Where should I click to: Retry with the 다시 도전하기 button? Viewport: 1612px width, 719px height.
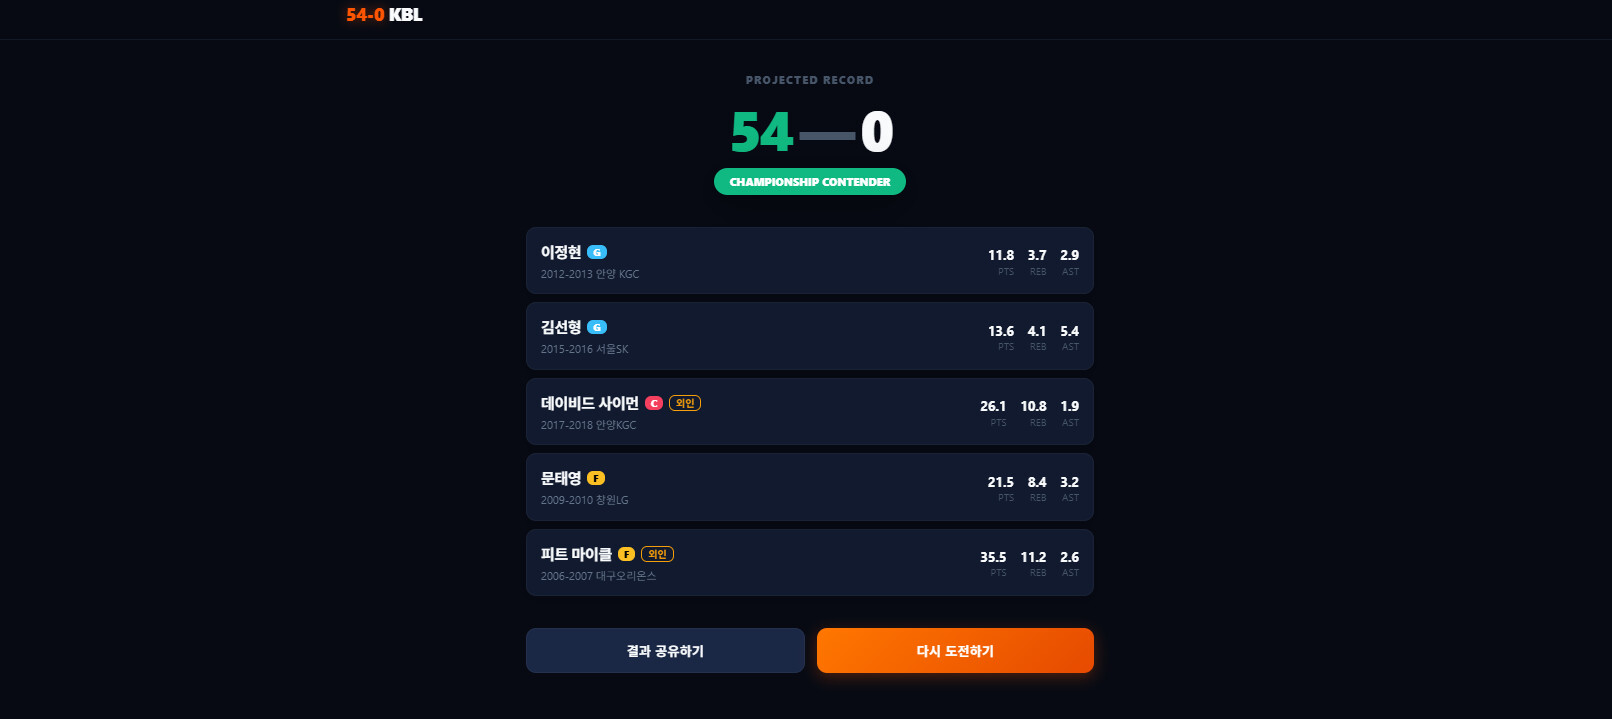coord(955,651)
